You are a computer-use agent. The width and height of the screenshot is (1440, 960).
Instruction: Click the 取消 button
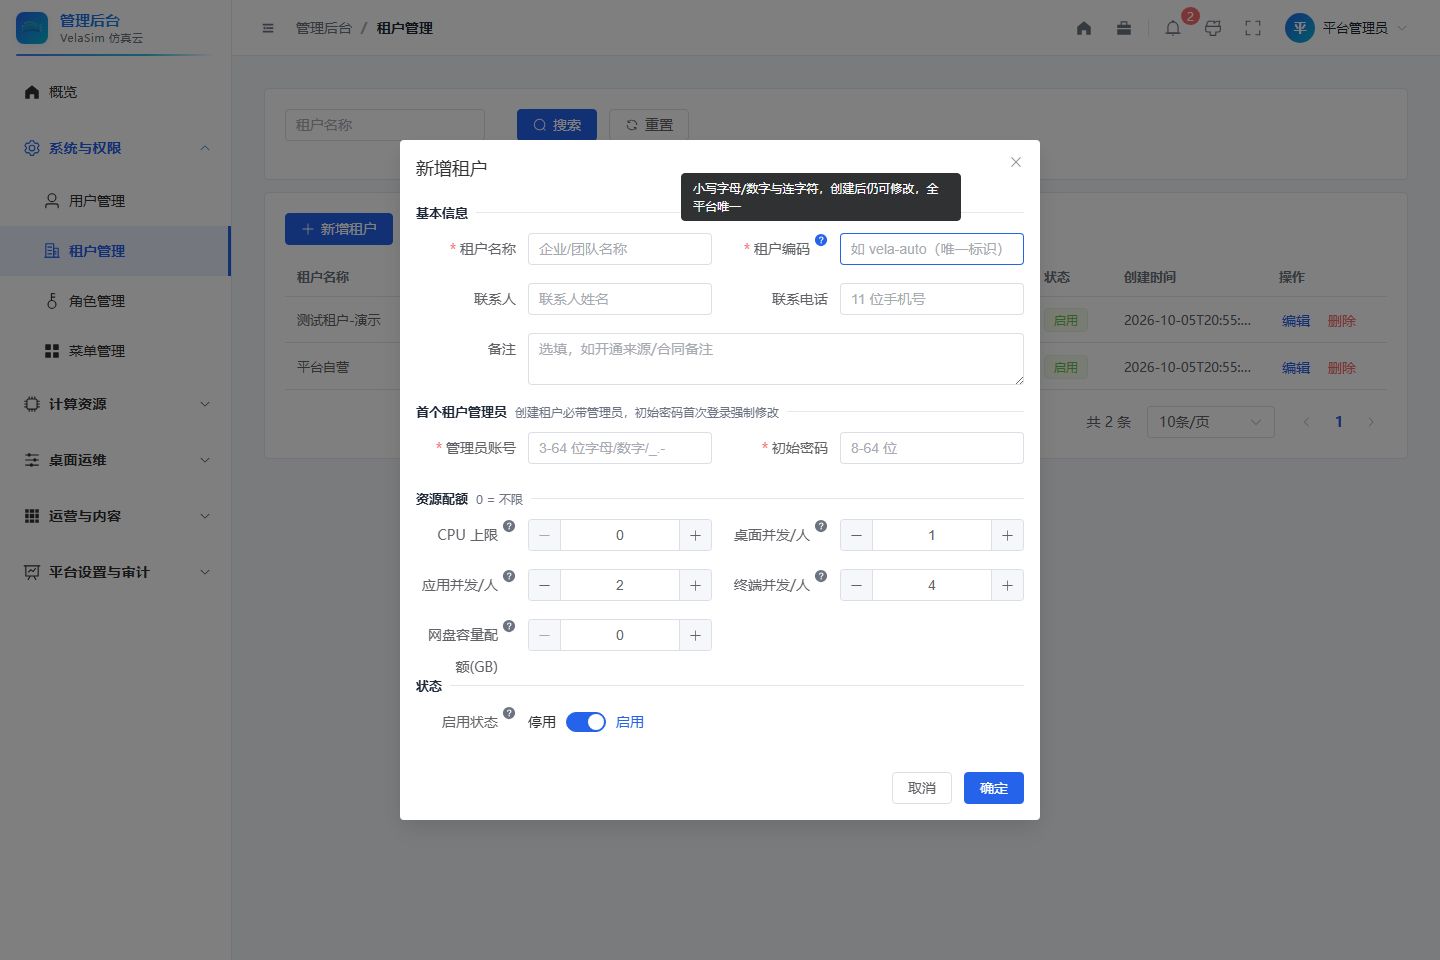pos(922,788)
